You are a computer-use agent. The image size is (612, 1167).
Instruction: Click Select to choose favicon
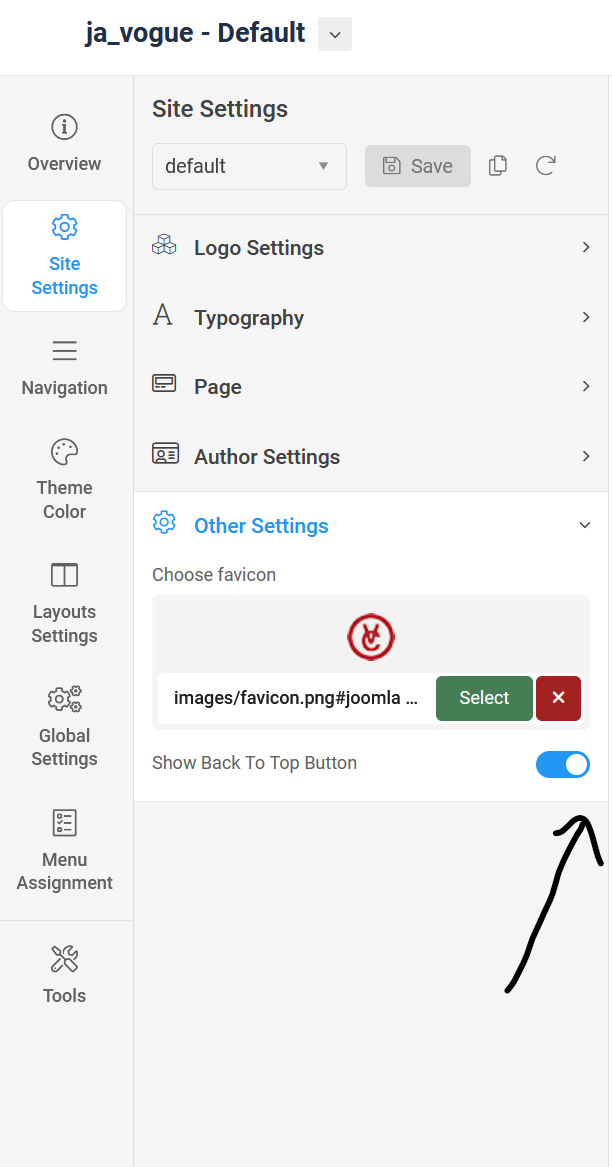tap(484, 698)
